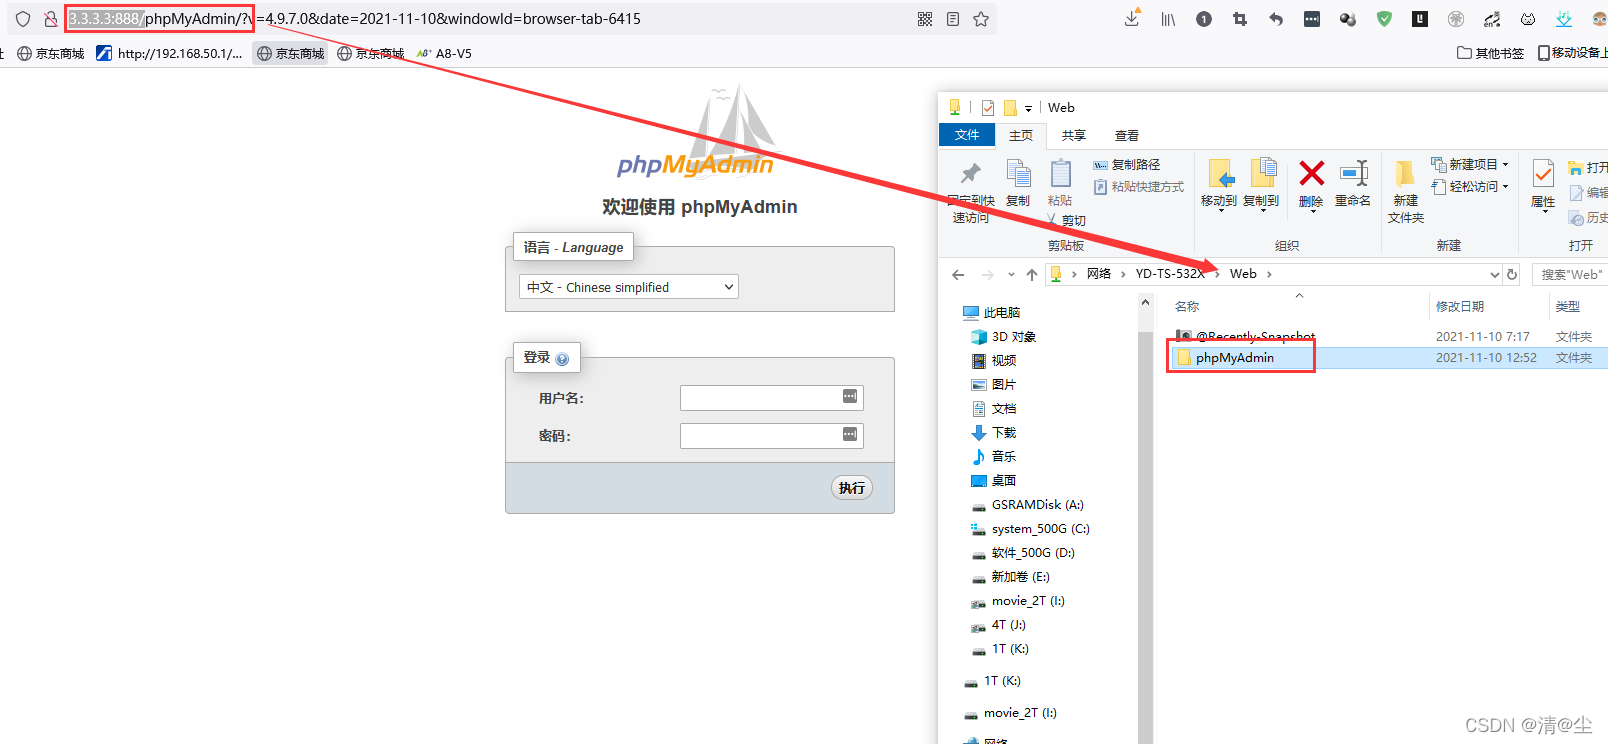Viewport: 1608px width, 744px height.
Task: Open the recent locations dropdown arrow in Explorer
Action: click(1011, 274)
